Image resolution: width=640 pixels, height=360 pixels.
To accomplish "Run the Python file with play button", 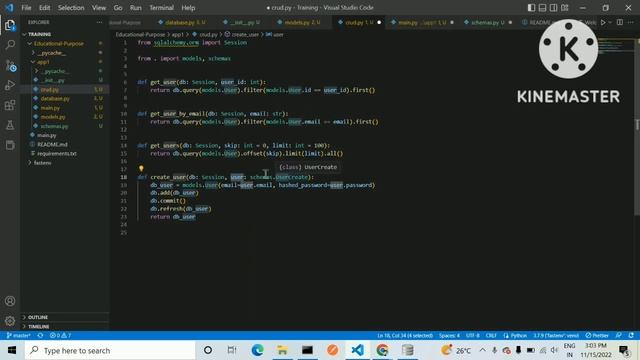I will tap(603, 22).
